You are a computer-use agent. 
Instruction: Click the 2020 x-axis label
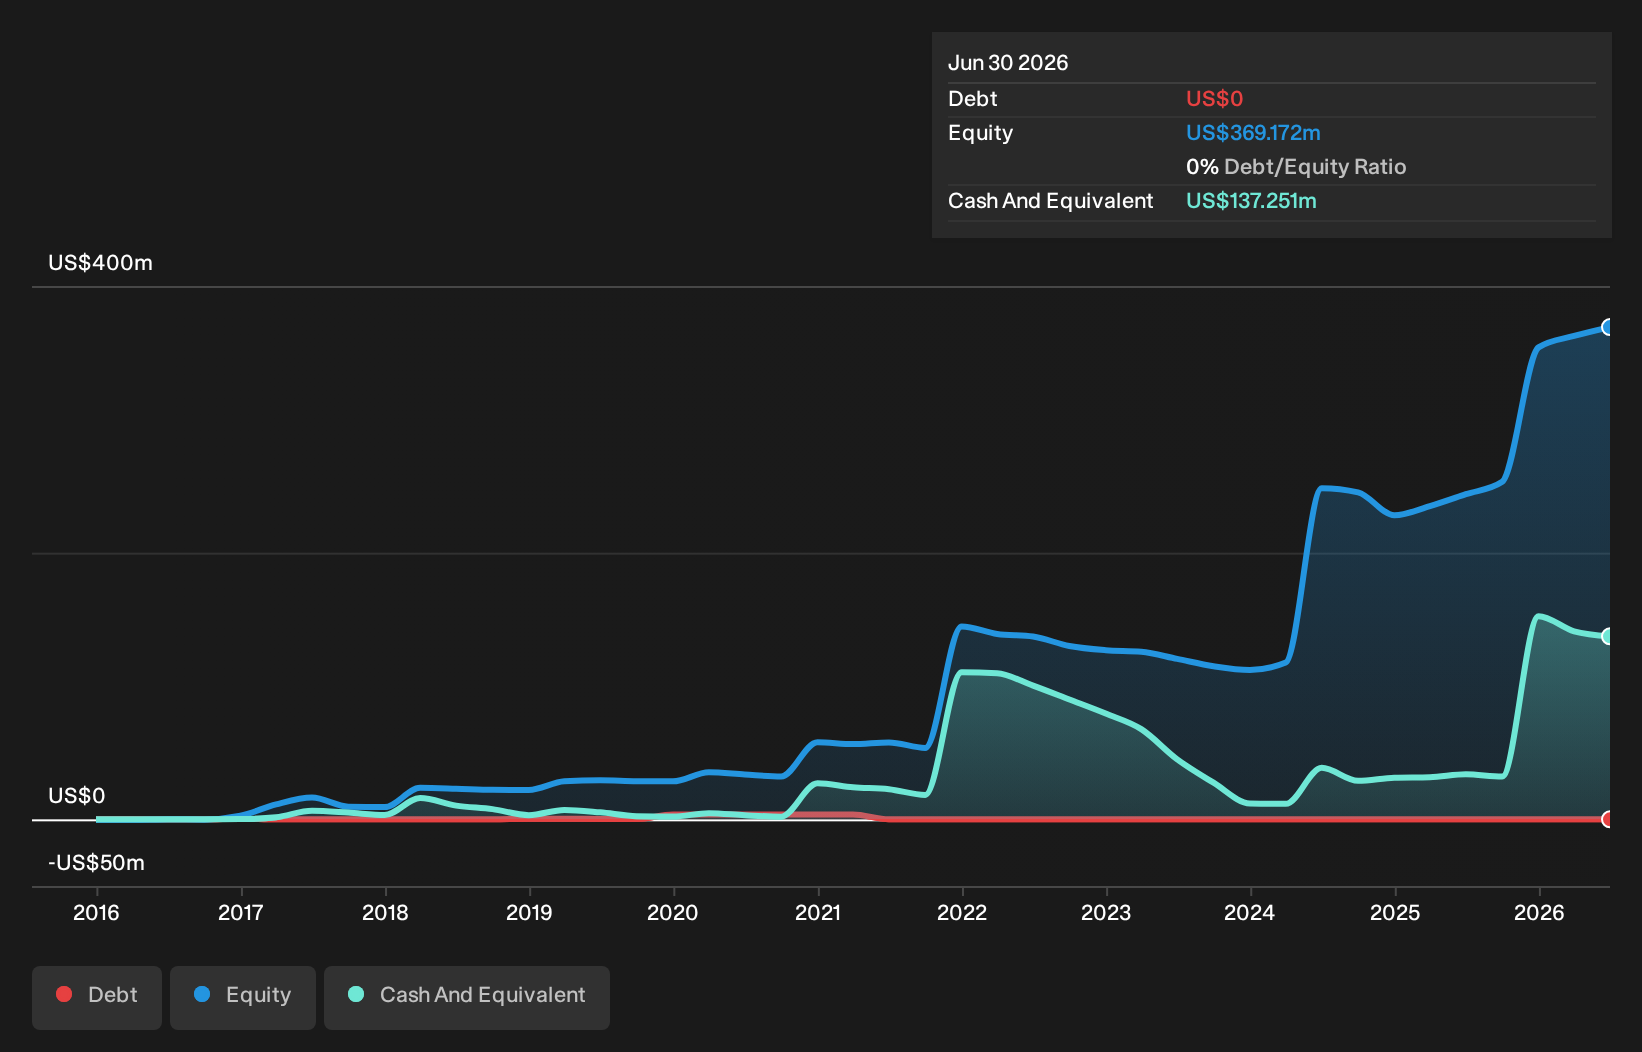coord(673,913)
